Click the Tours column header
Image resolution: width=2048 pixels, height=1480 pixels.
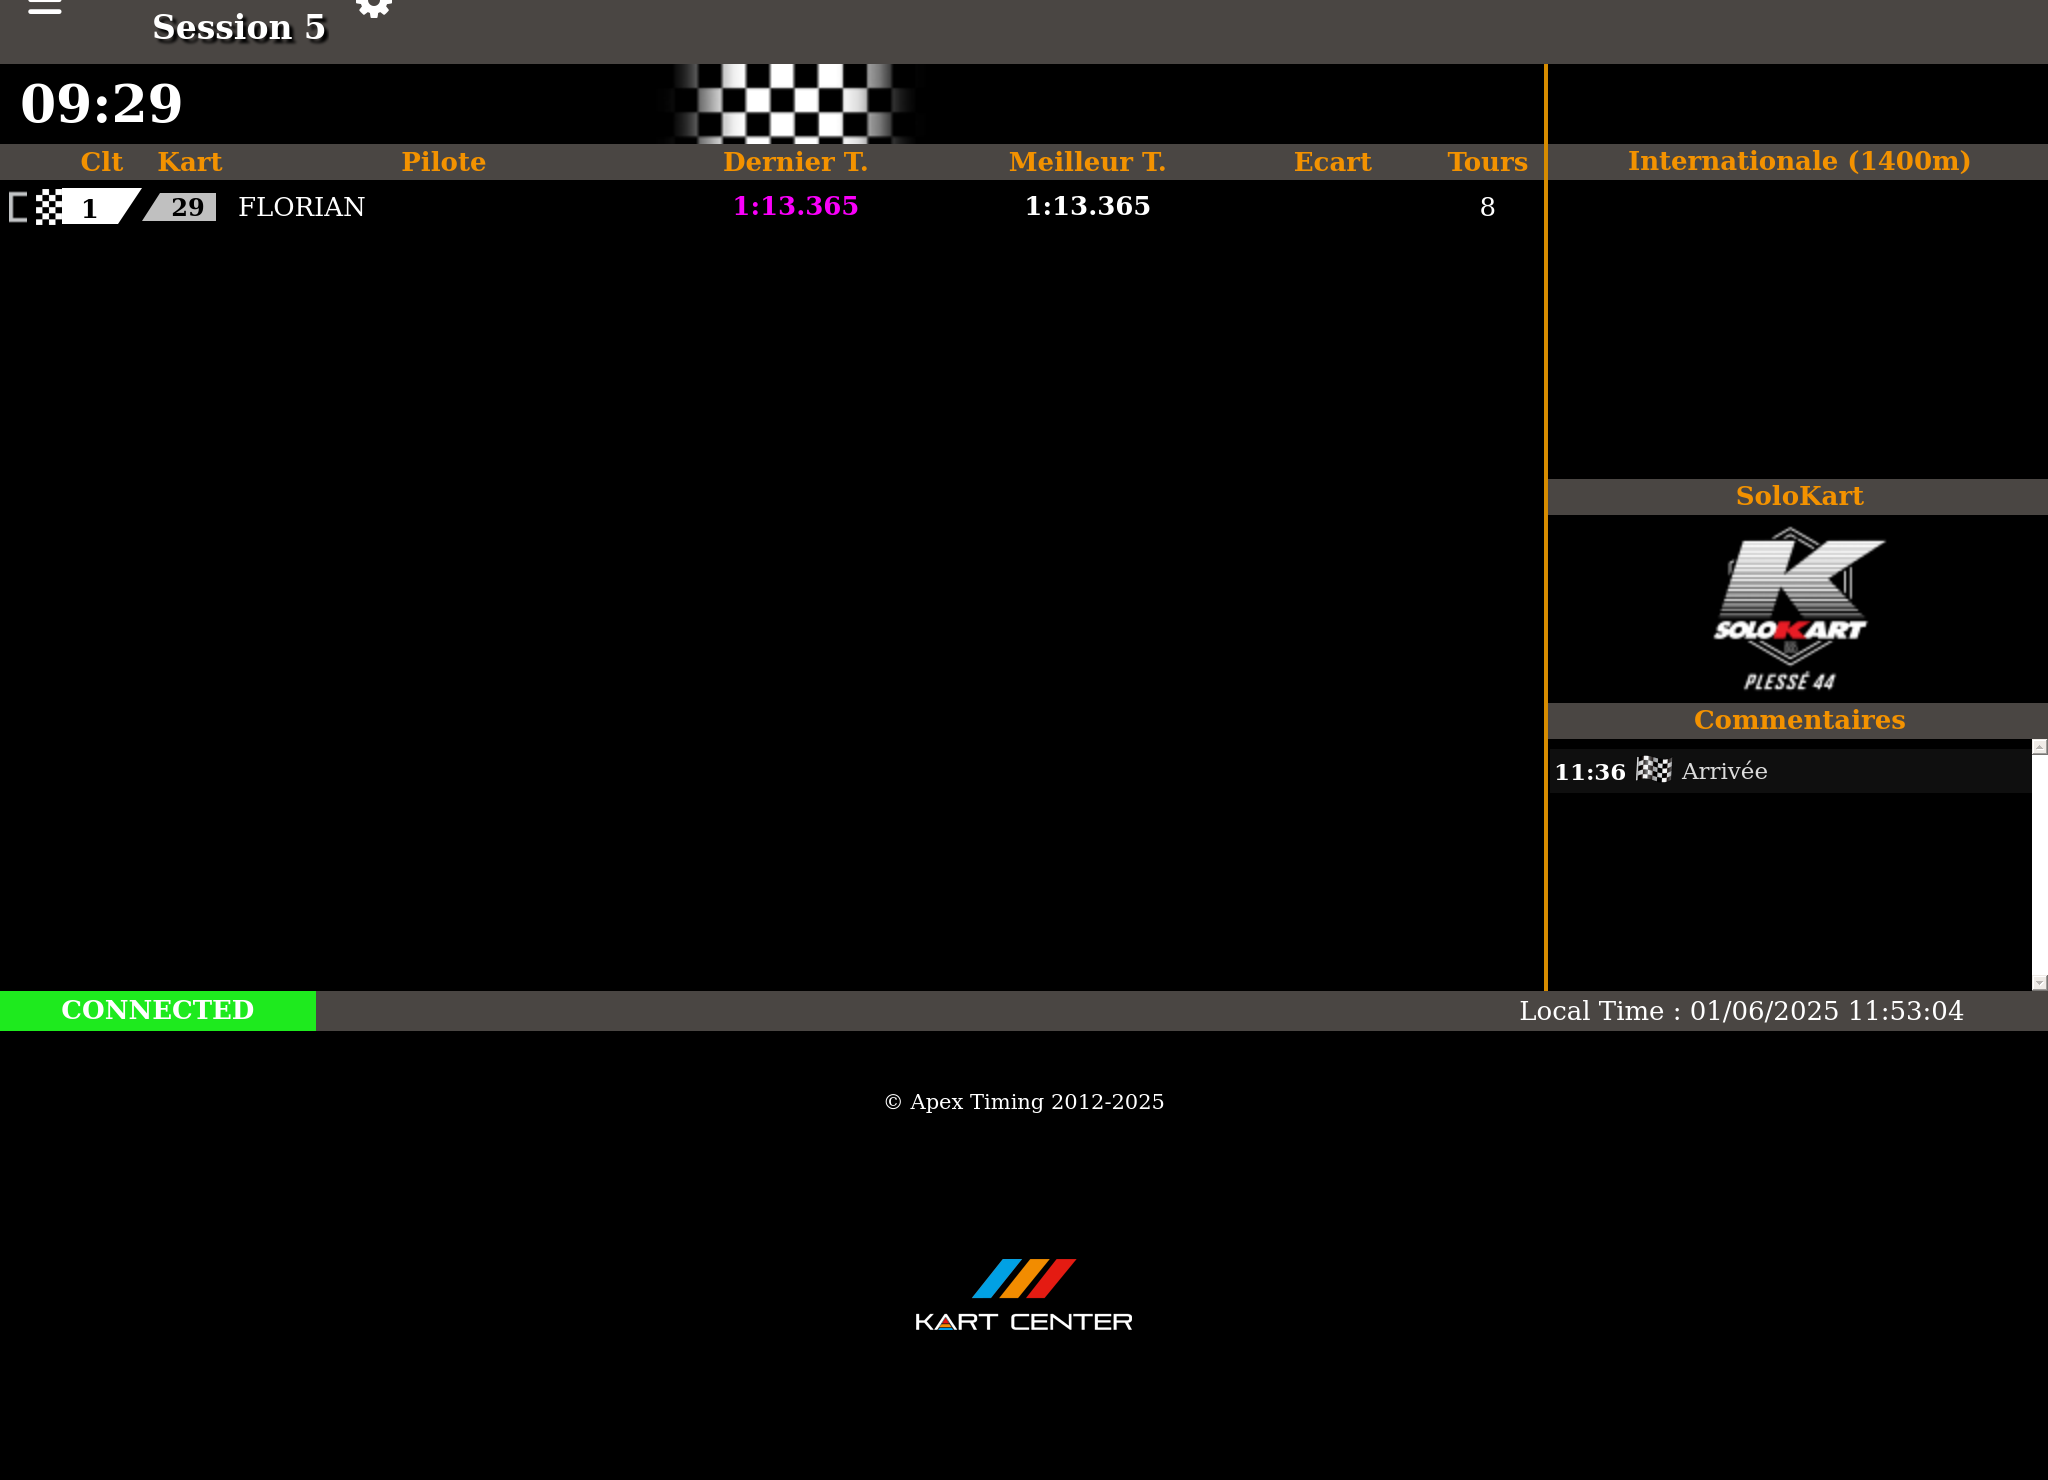click(1487, 162)
